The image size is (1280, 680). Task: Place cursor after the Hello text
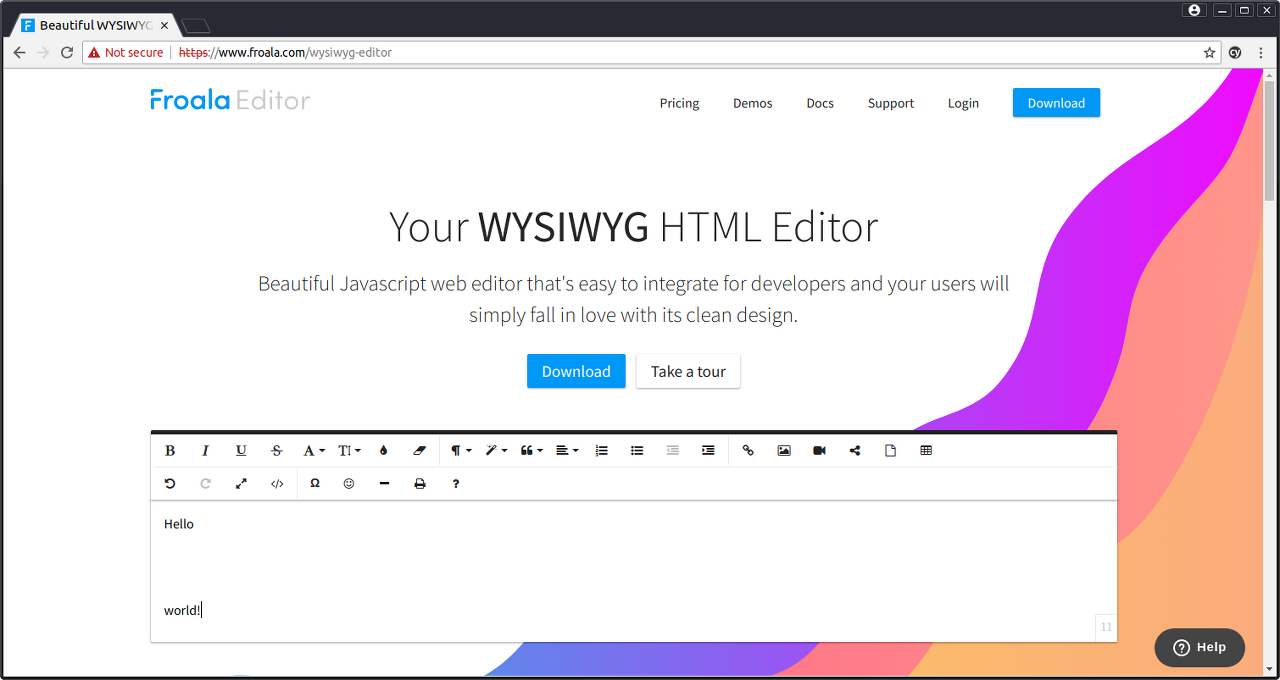coord(196,524)
